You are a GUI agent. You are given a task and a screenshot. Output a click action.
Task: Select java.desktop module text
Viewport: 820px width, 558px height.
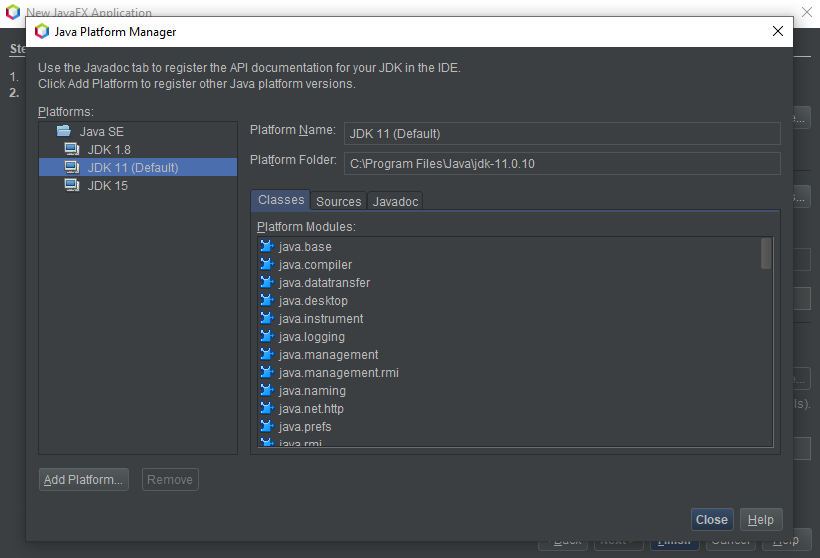(x=313, y=301)
